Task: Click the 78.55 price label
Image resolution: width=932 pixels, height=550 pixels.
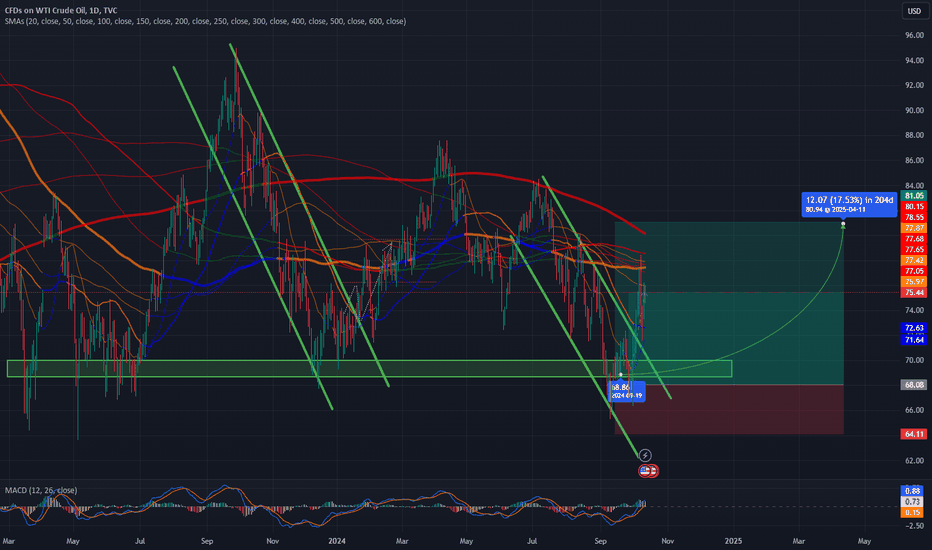Action: click(x=914, y=217)
